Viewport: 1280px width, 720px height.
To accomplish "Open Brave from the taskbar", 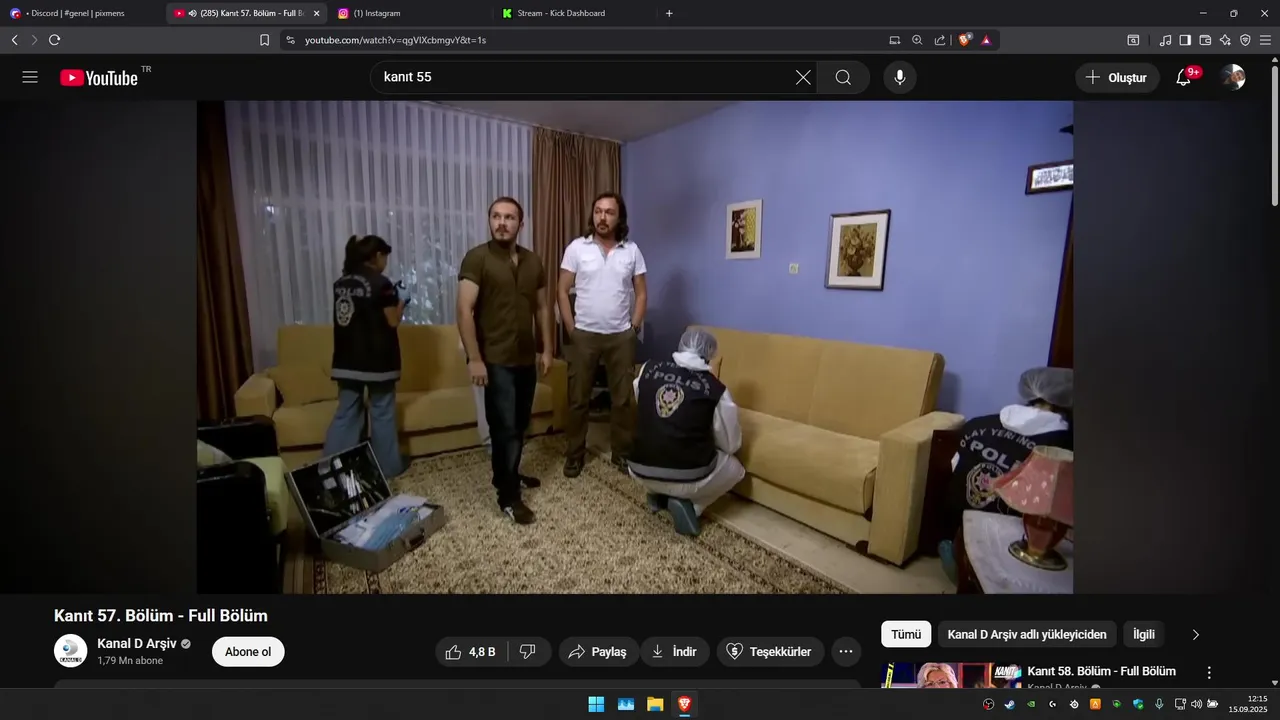I will pos(684,704).
